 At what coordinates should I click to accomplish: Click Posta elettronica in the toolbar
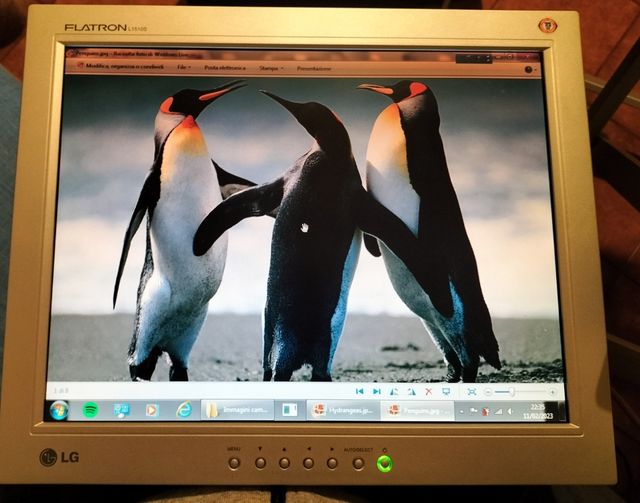[225, 68]
